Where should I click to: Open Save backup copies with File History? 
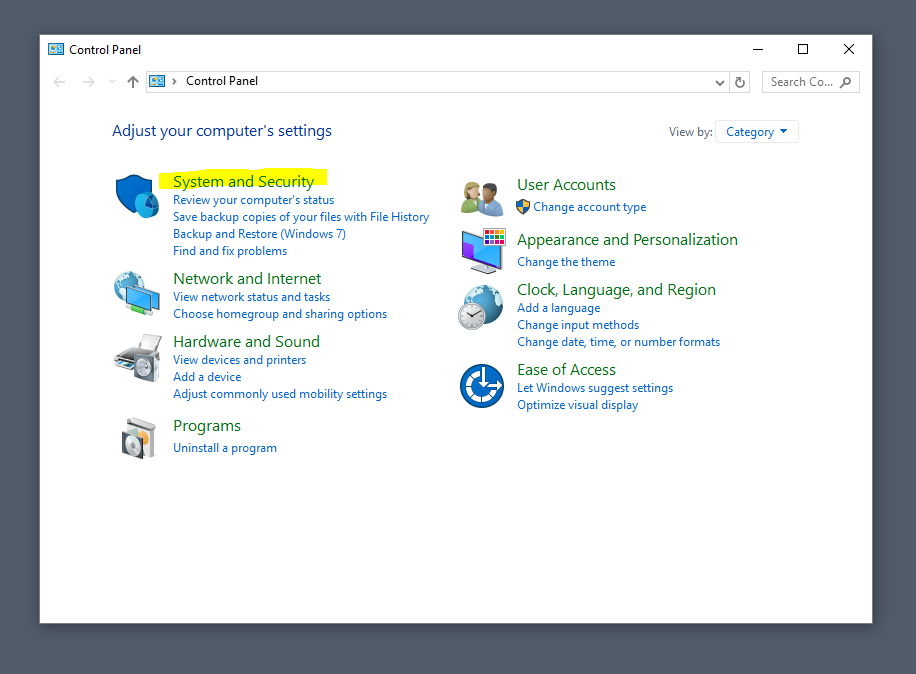(x=301, y=217)
